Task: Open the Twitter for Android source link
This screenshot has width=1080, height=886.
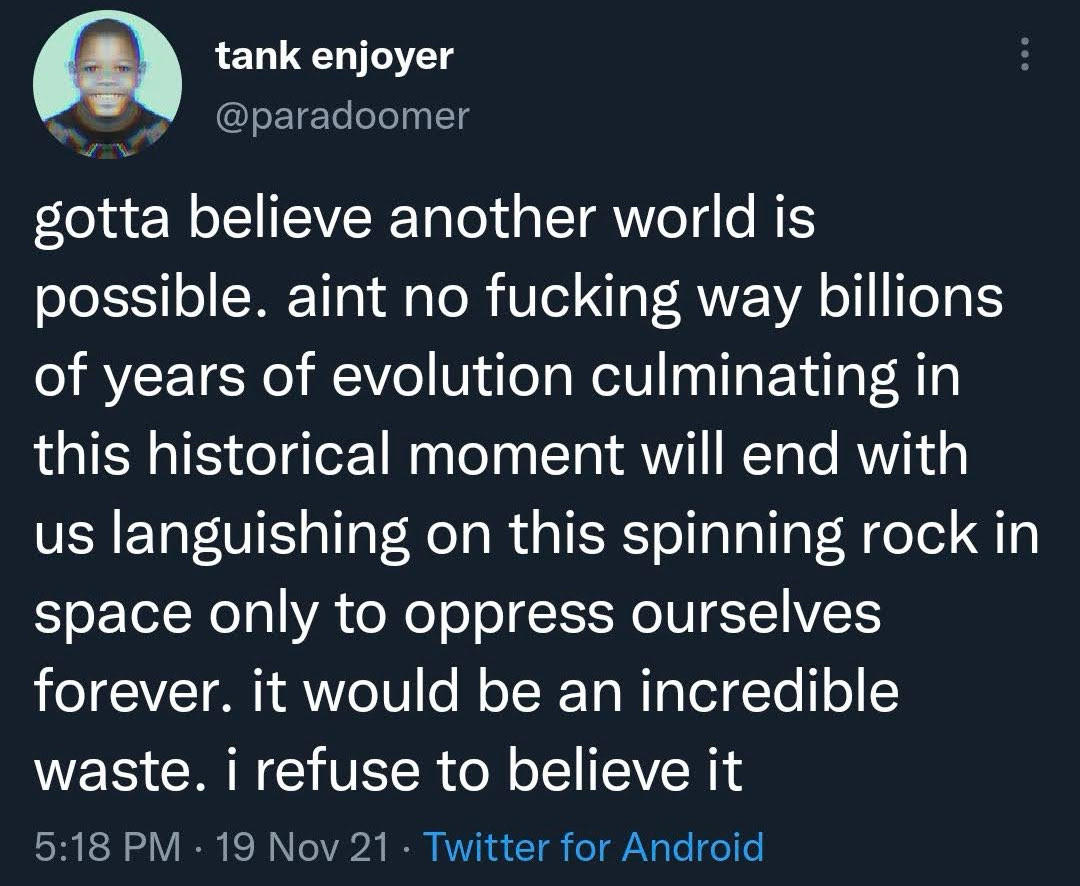Action: 594,847
